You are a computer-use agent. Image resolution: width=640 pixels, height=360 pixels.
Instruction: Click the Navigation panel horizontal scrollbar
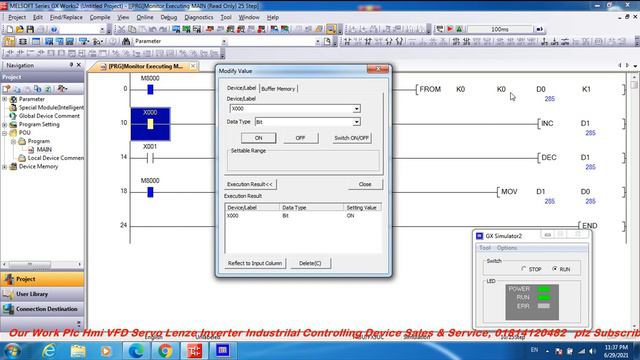coord(42,264)
